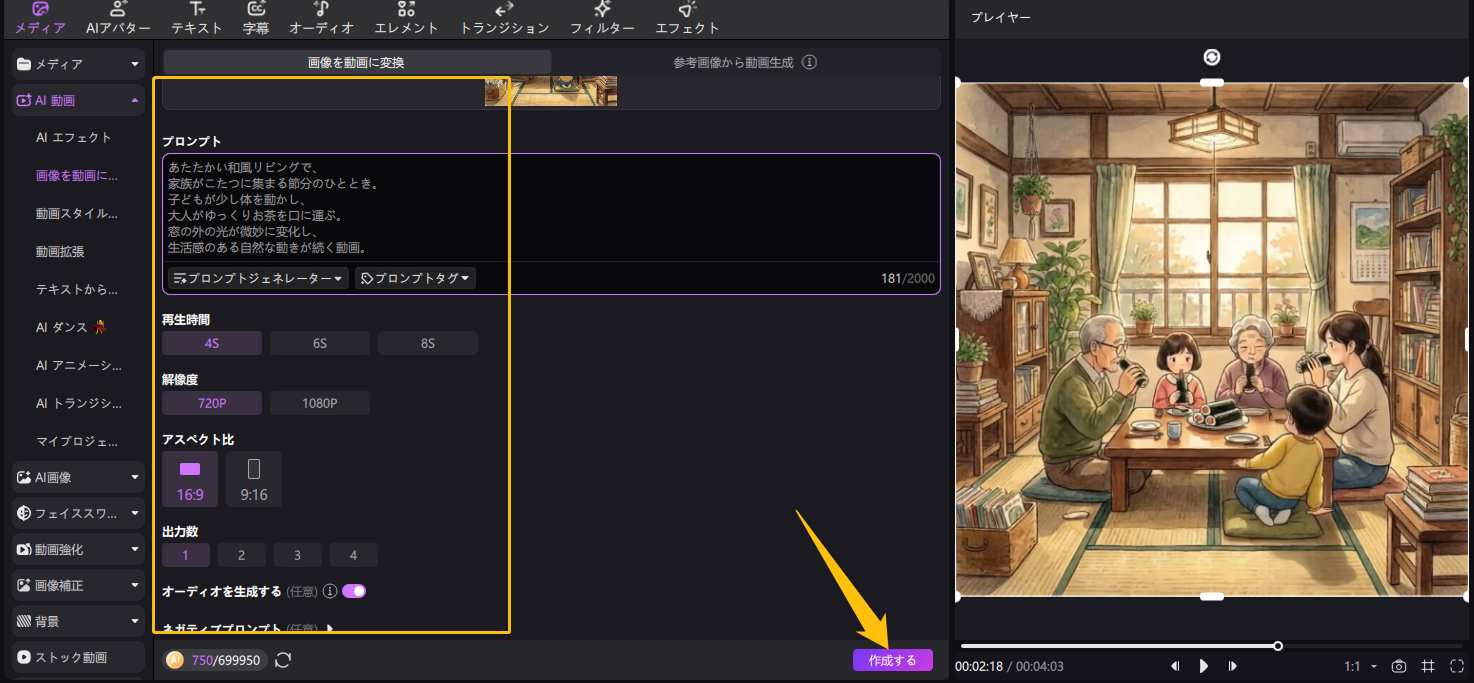Step to the previous frame
Screen dimensions: 1474x683
tap(1176, 666)
